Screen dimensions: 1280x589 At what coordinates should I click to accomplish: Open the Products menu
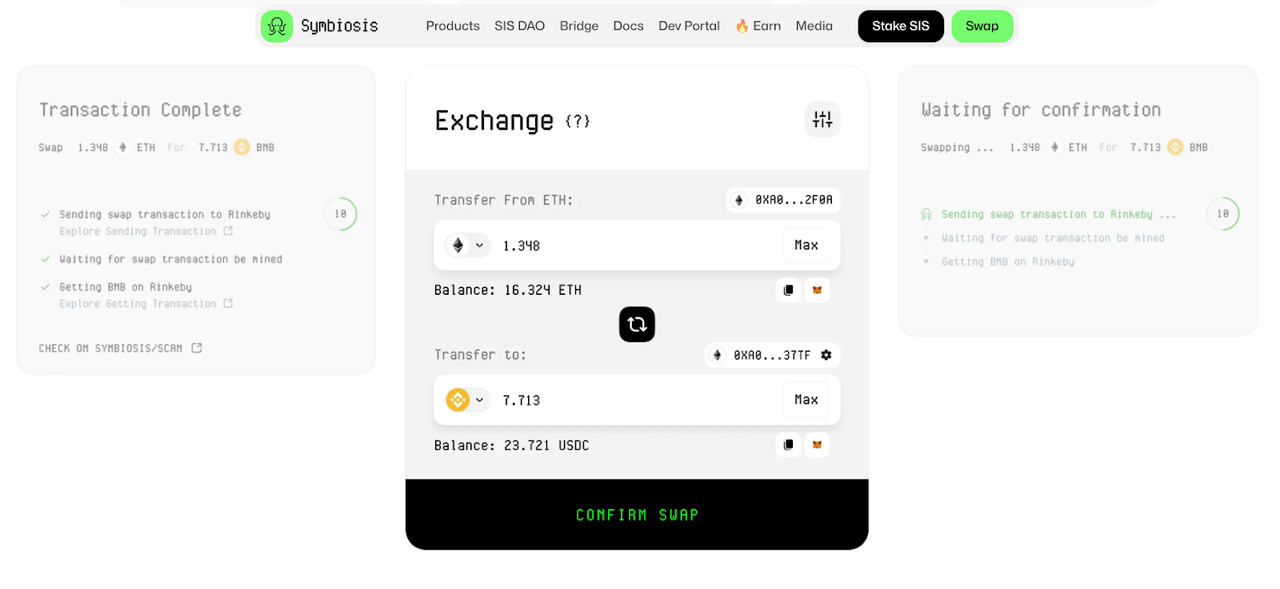click(x=452, y=26)
